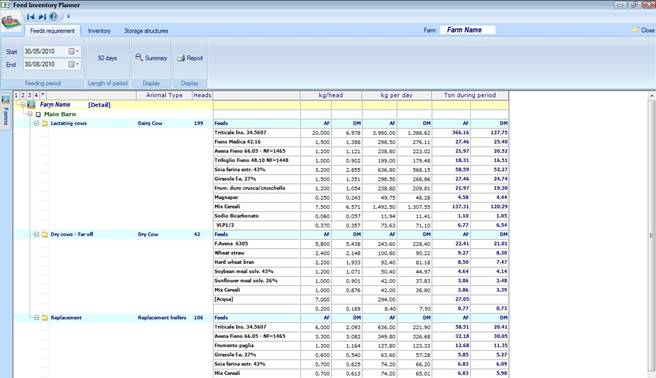Open the Start date calendar dropdown

74,51
